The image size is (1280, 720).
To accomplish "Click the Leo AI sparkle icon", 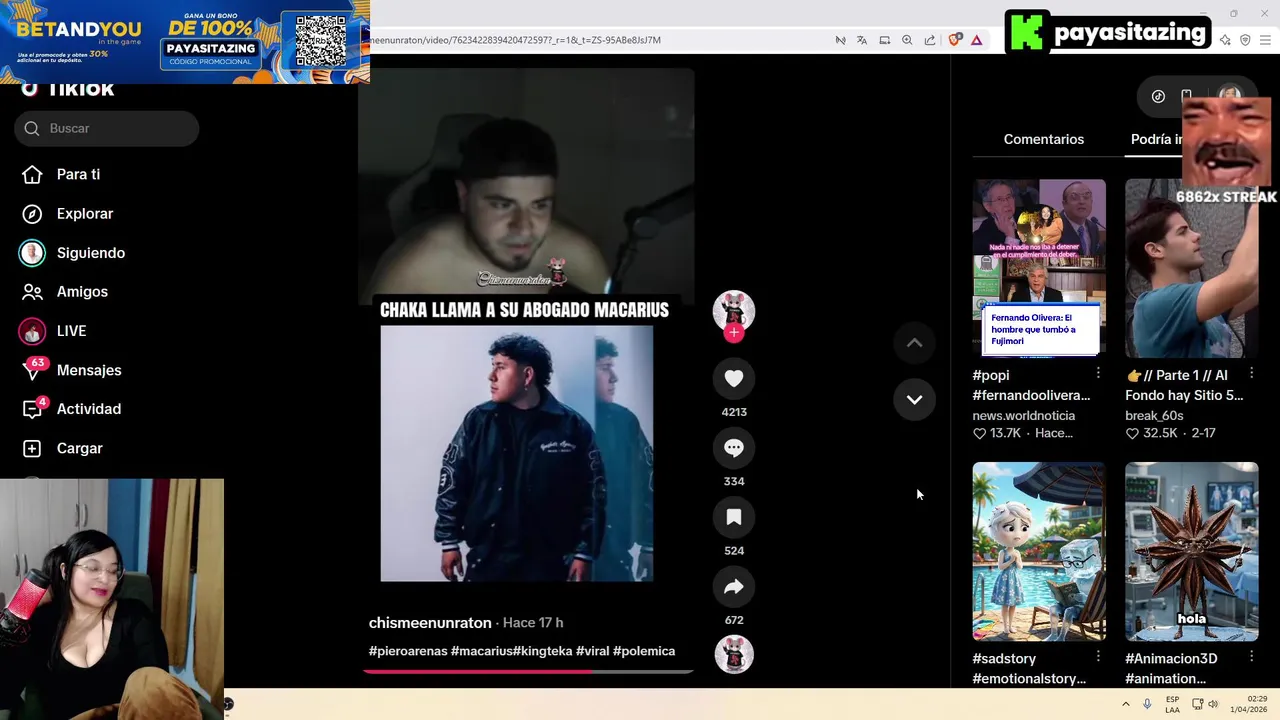I will click(x=1225, y=40).
